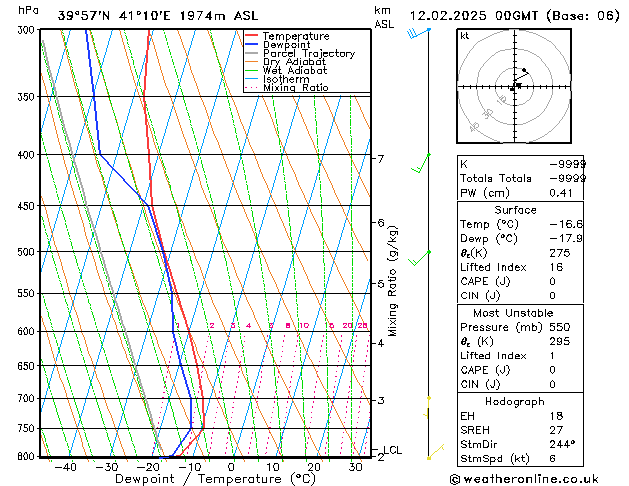Viewport: 629px width, 486px height.
Task: Click the green Wet Adiabat legend line
Action: [251, 71]
